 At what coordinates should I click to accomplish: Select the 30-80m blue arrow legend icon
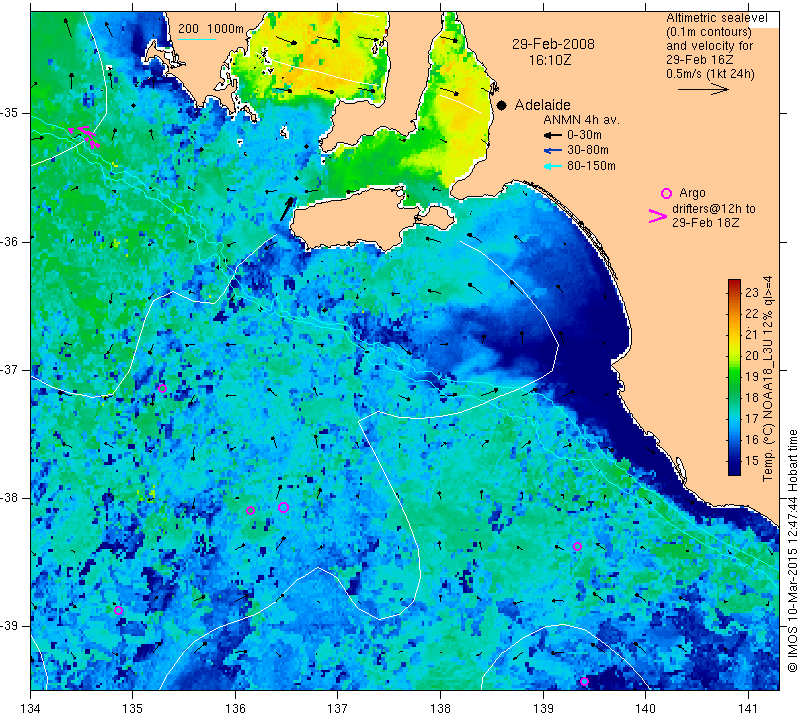coord(553,151)
